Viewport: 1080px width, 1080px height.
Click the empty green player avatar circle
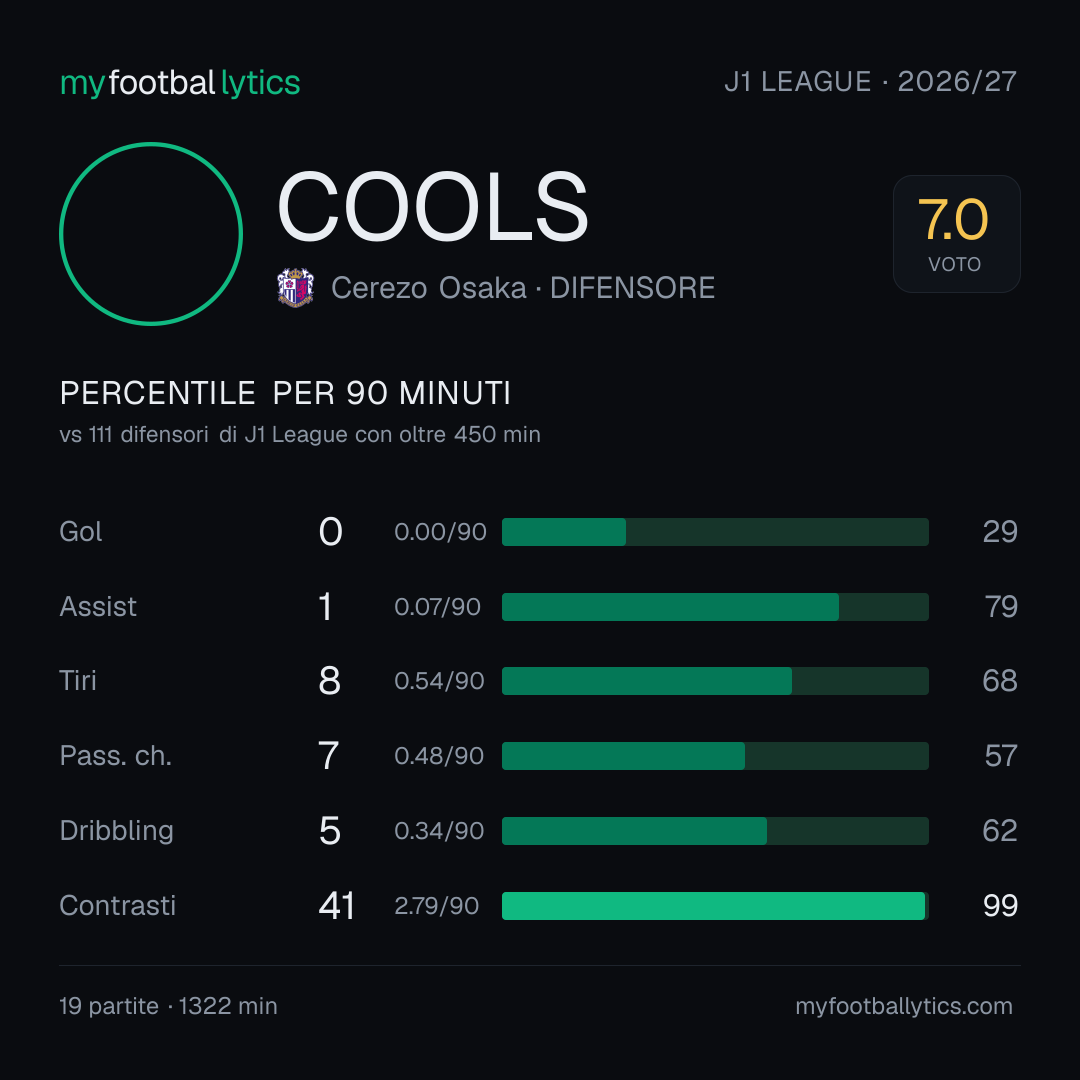151,233
